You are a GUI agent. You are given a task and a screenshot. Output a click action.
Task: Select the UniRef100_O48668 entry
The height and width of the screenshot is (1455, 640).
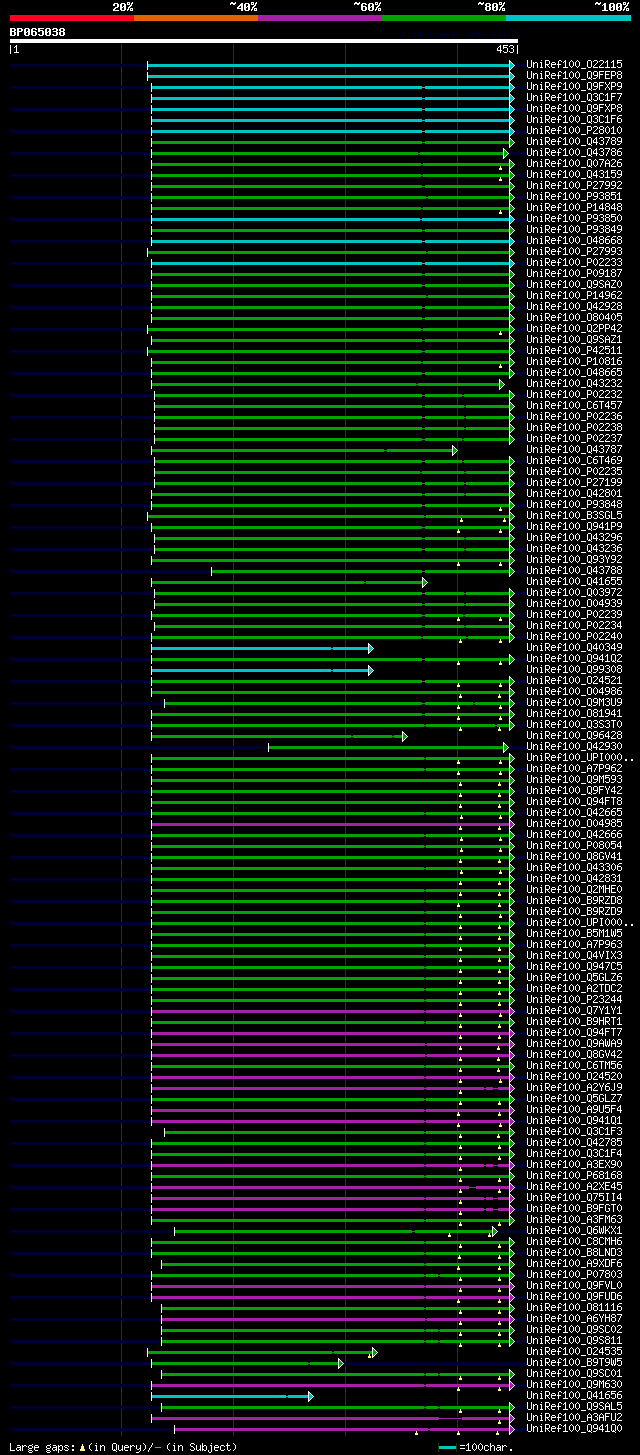click(x=574, y=241)
